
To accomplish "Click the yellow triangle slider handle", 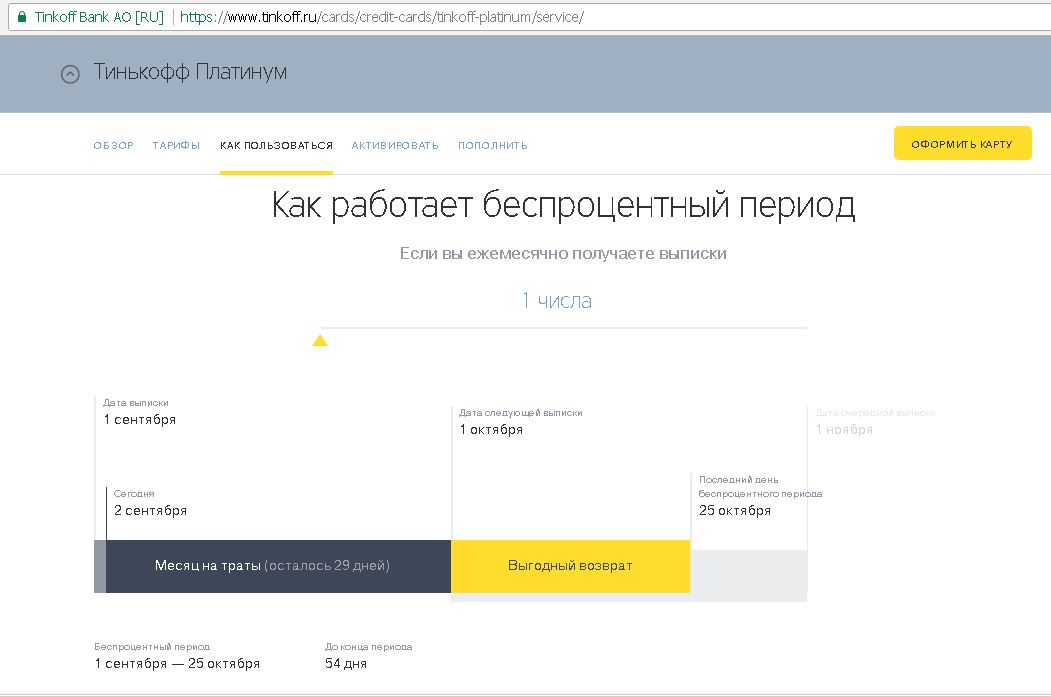I will pos(320,340).
